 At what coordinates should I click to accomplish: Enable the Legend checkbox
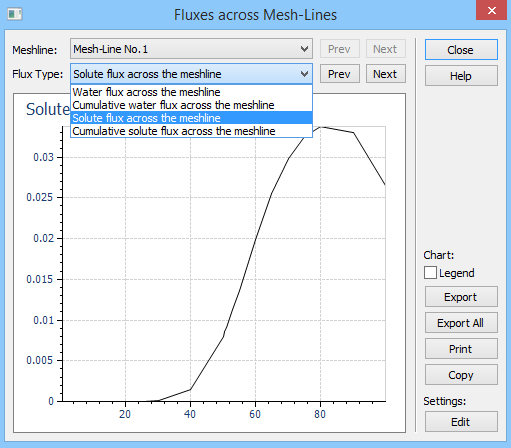430,273
